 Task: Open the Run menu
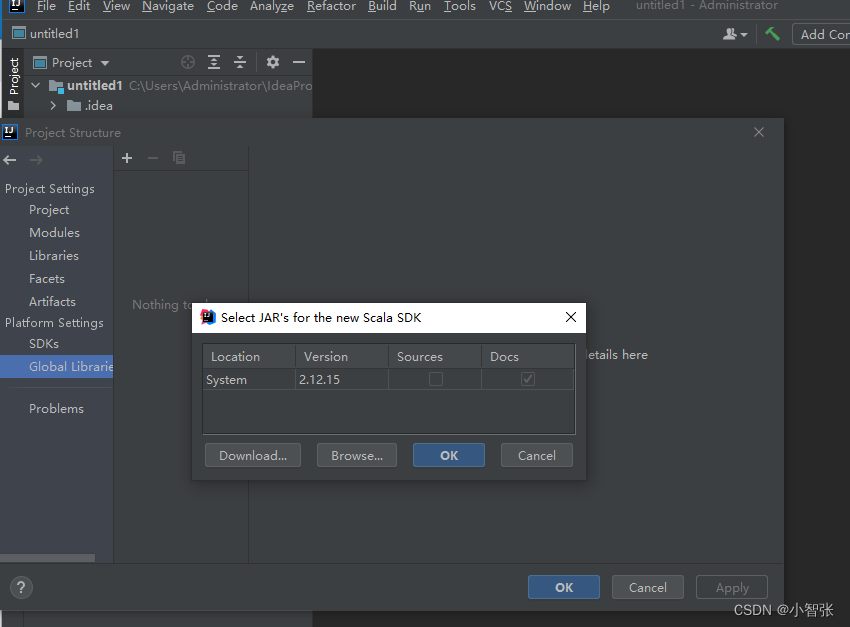pos(420,7)
